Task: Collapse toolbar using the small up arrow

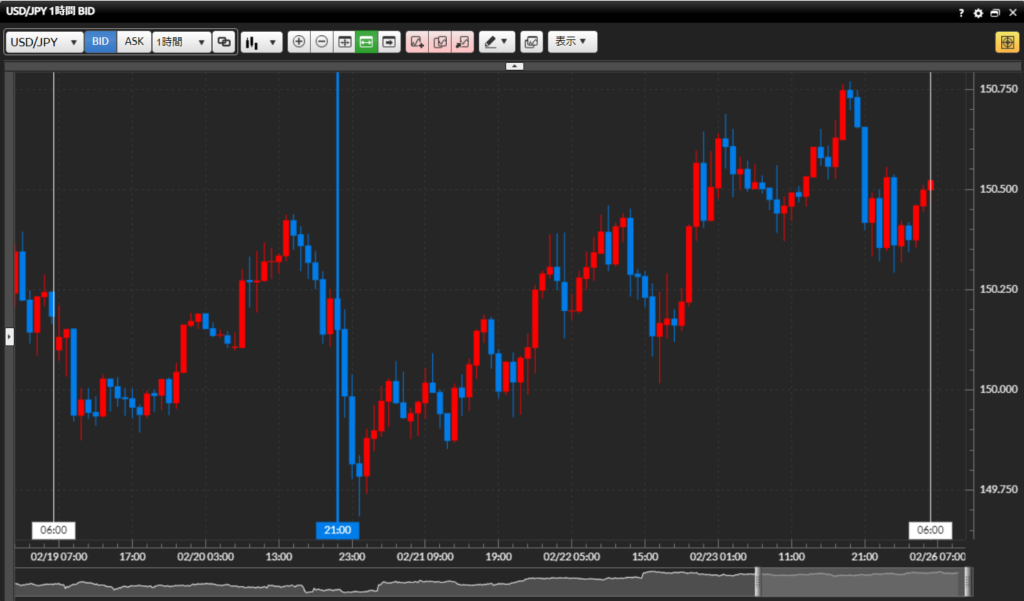Action: [514, 66]
